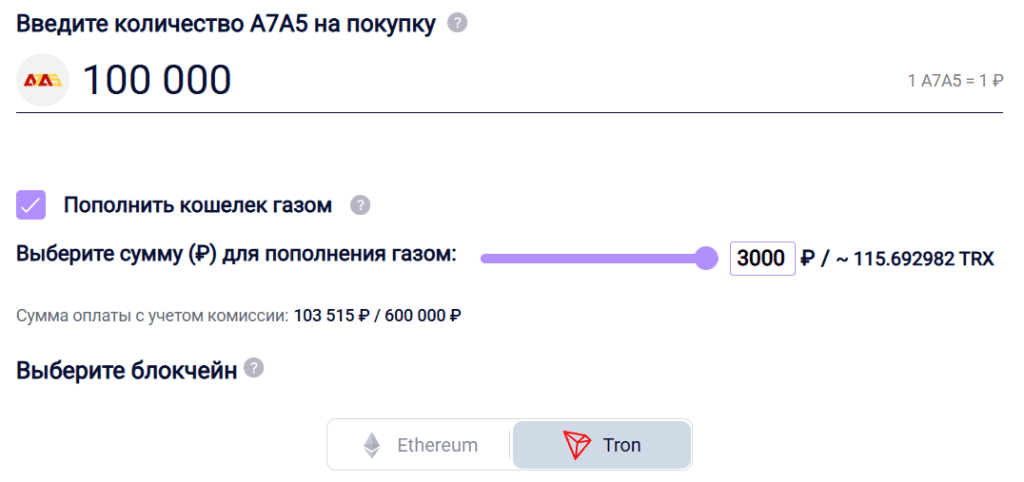Click the red Tron logo icon

click(577, 445)
